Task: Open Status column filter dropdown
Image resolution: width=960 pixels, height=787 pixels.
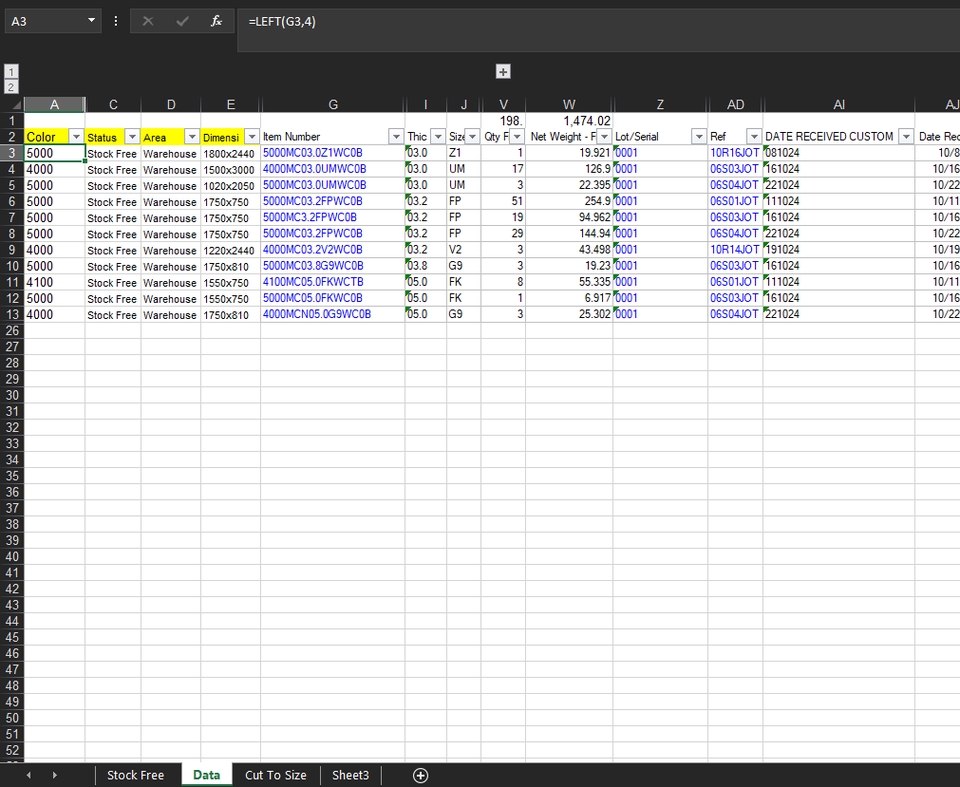Action: 132,137
